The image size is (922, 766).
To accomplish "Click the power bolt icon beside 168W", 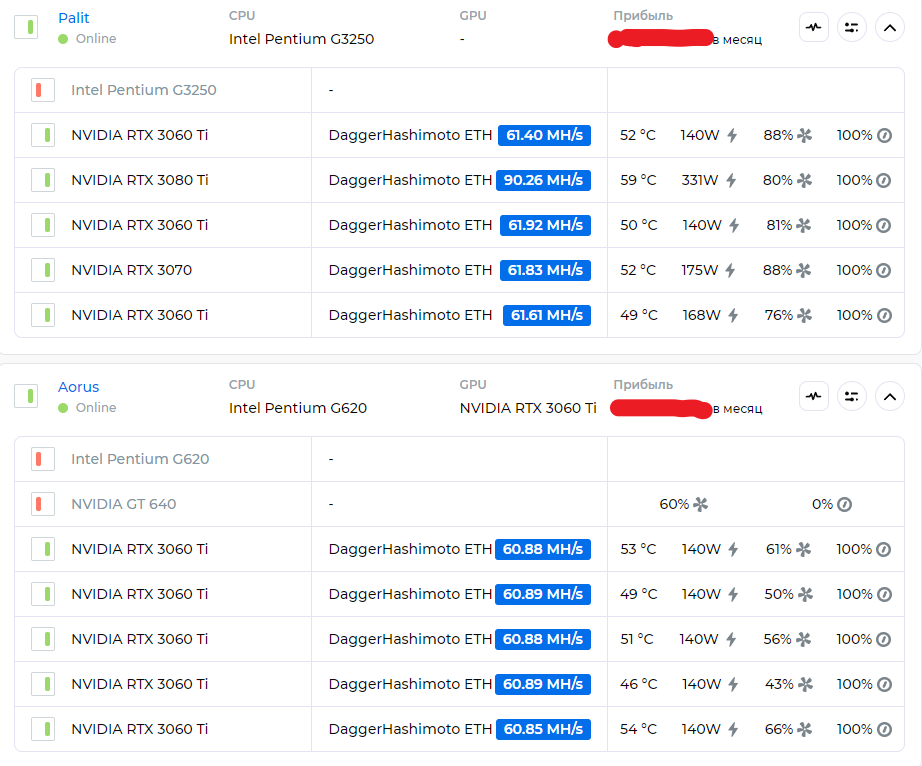I will coord(733,316).
